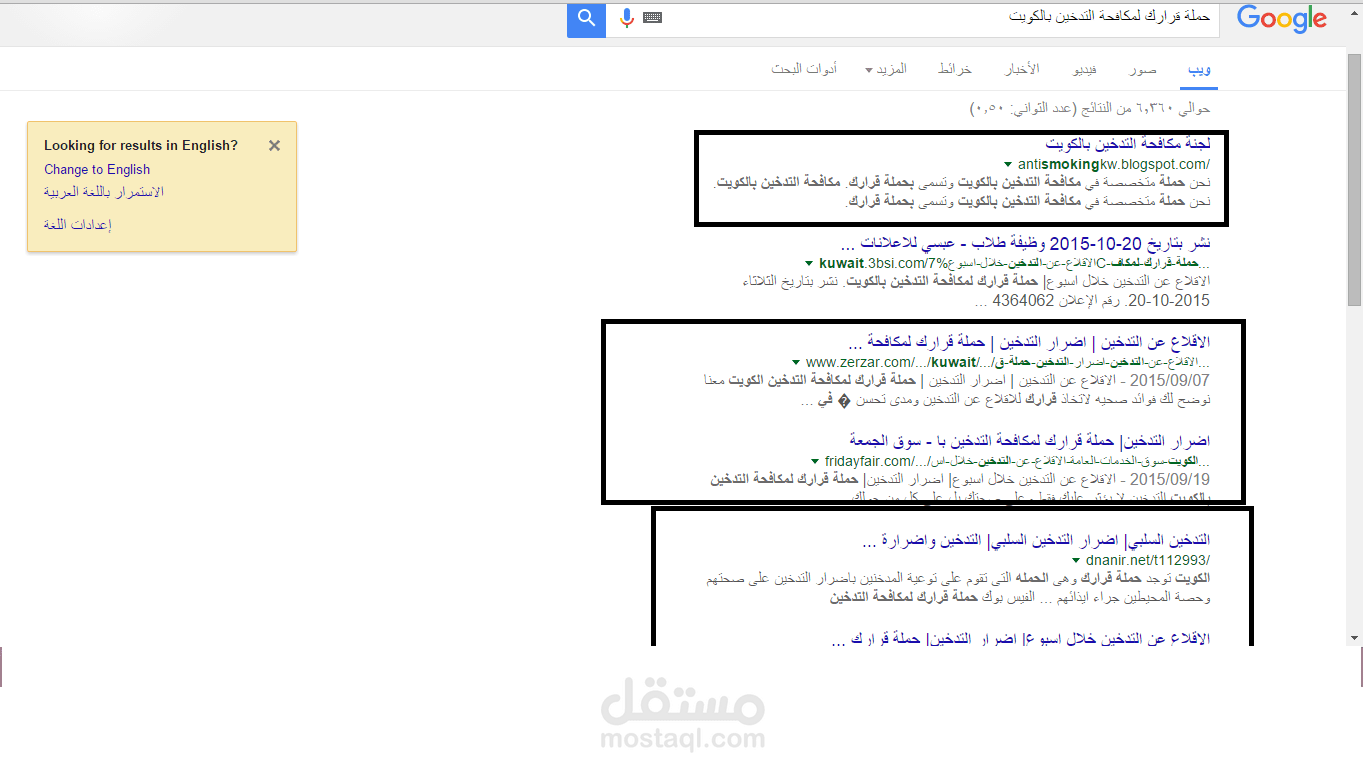Click the ad number 4364062 text
This screenshot has height=768, width=1366.
[1024, 301]
